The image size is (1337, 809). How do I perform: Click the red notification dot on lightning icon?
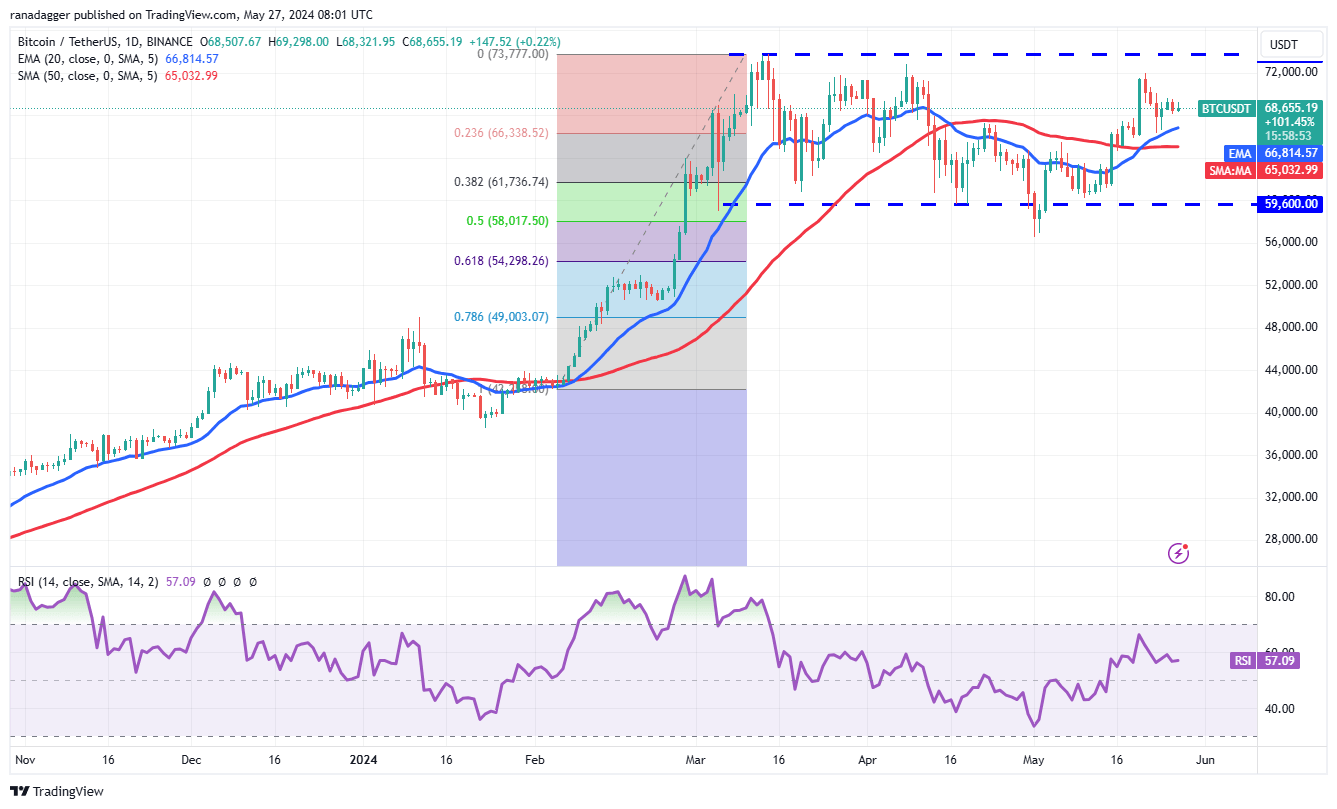pos(1187,545)
